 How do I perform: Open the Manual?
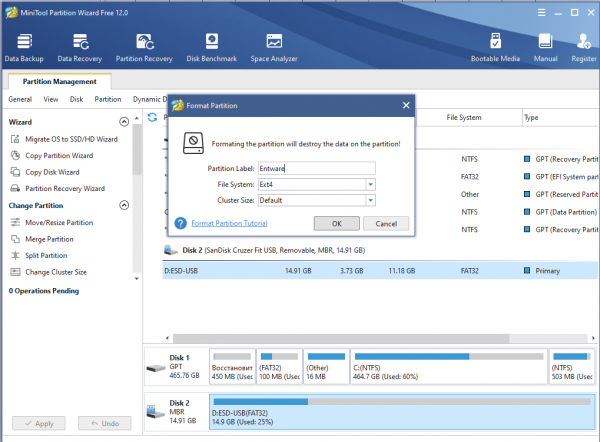546,47
